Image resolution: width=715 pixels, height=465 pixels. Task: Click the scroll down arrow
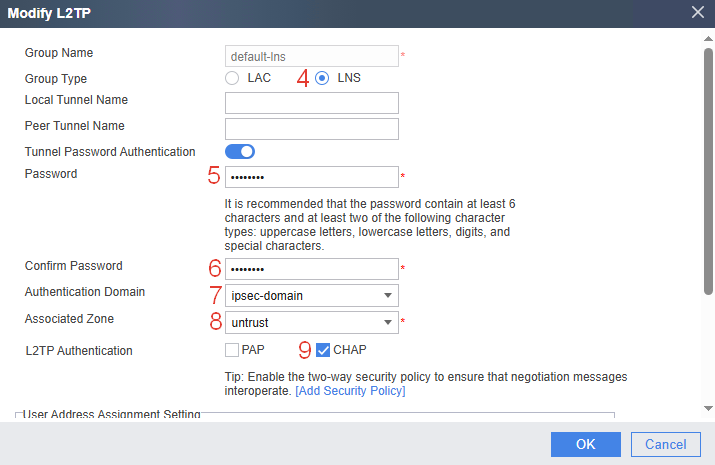tap(708, 408)
